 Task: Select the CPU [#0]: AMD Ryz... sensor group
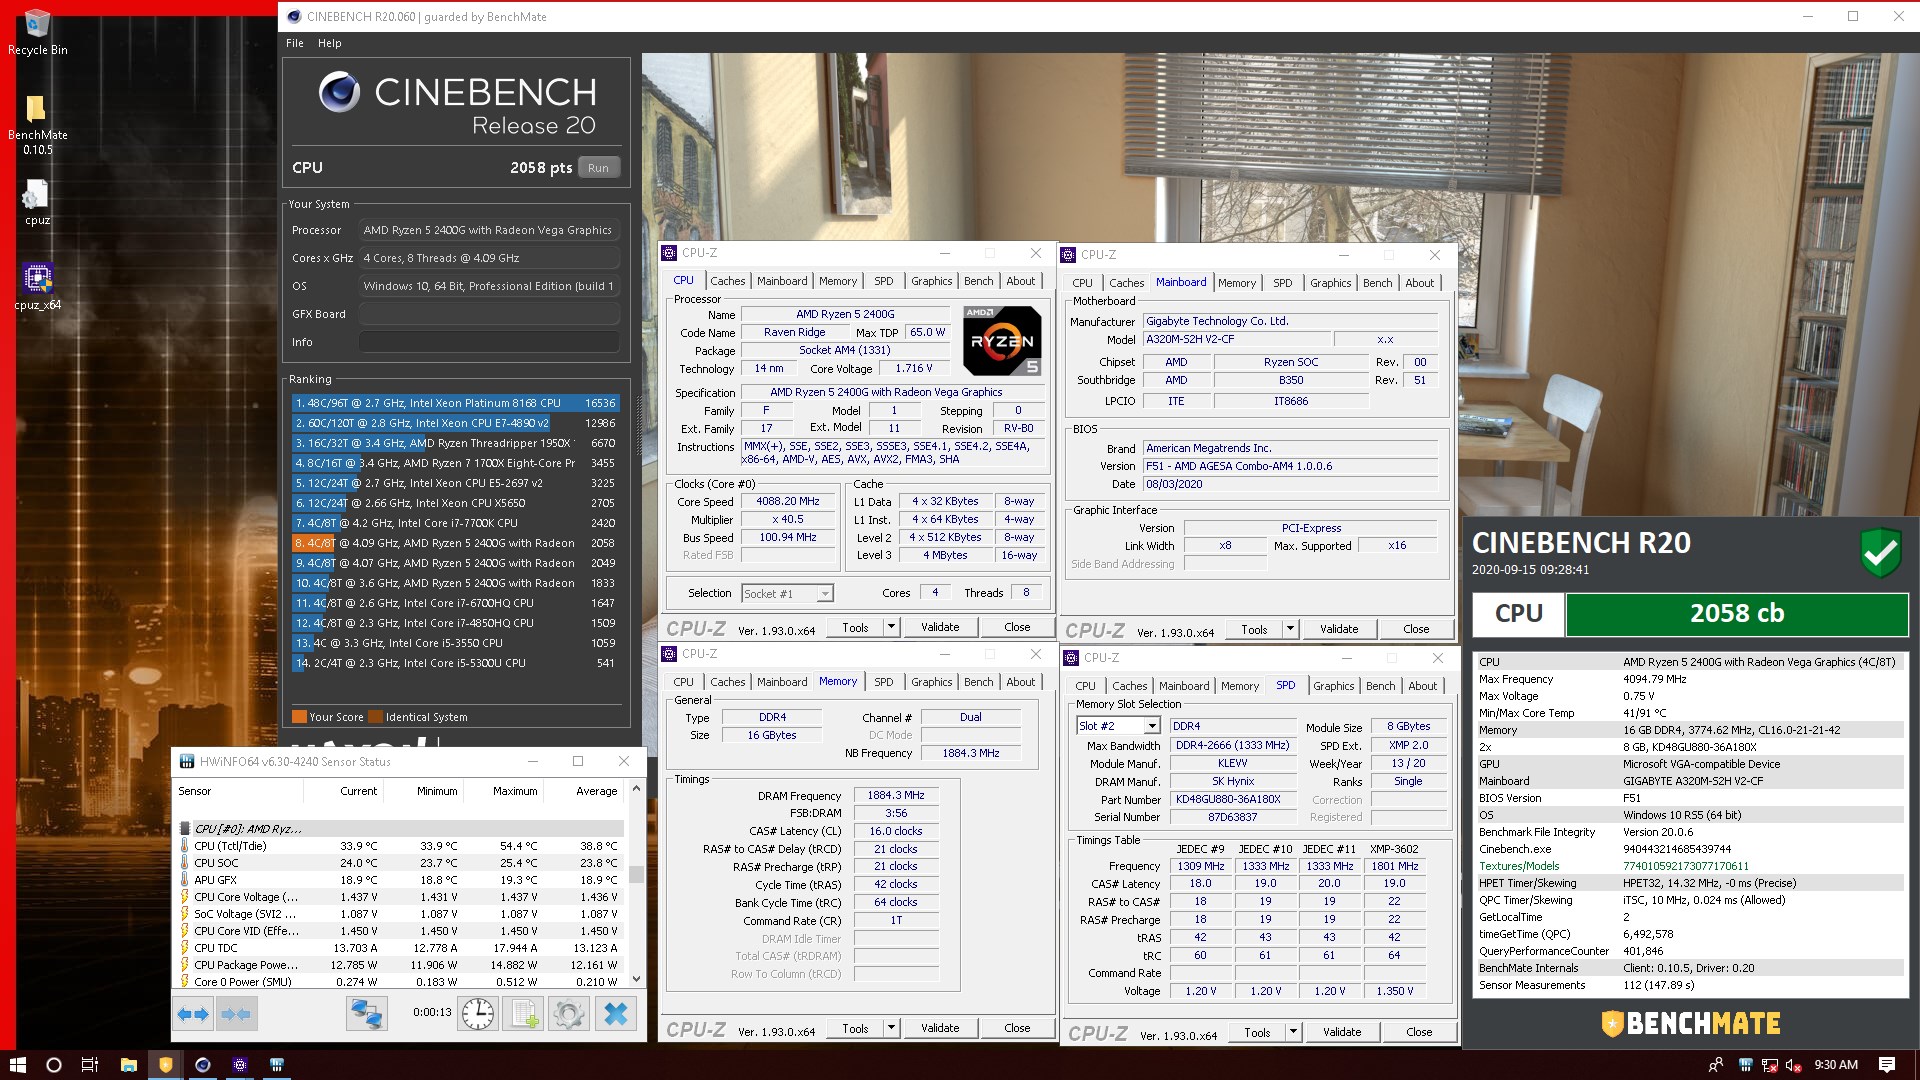[400, 828]
